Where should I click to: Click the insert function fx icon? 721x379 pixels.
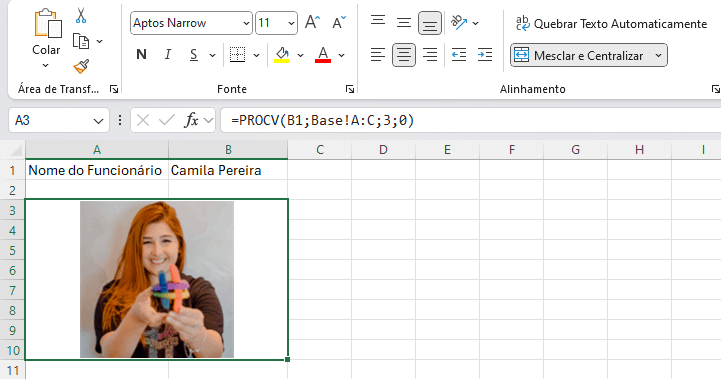tap(191, 121)
